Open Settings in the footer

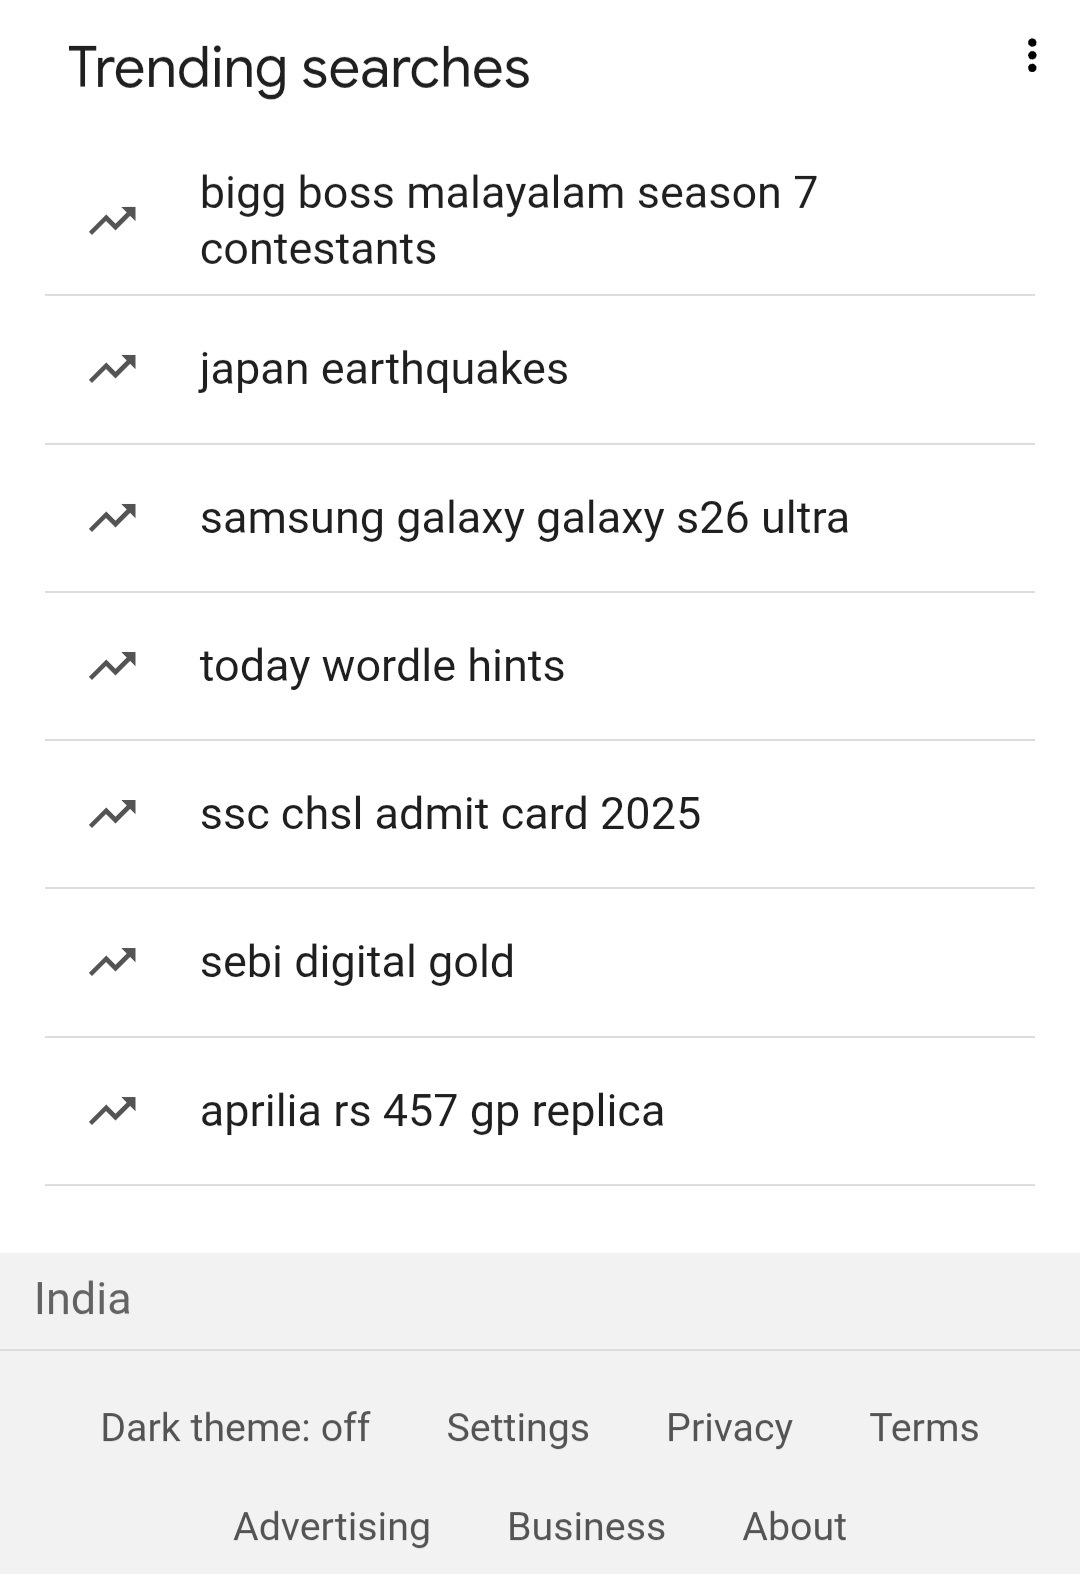517,1428
